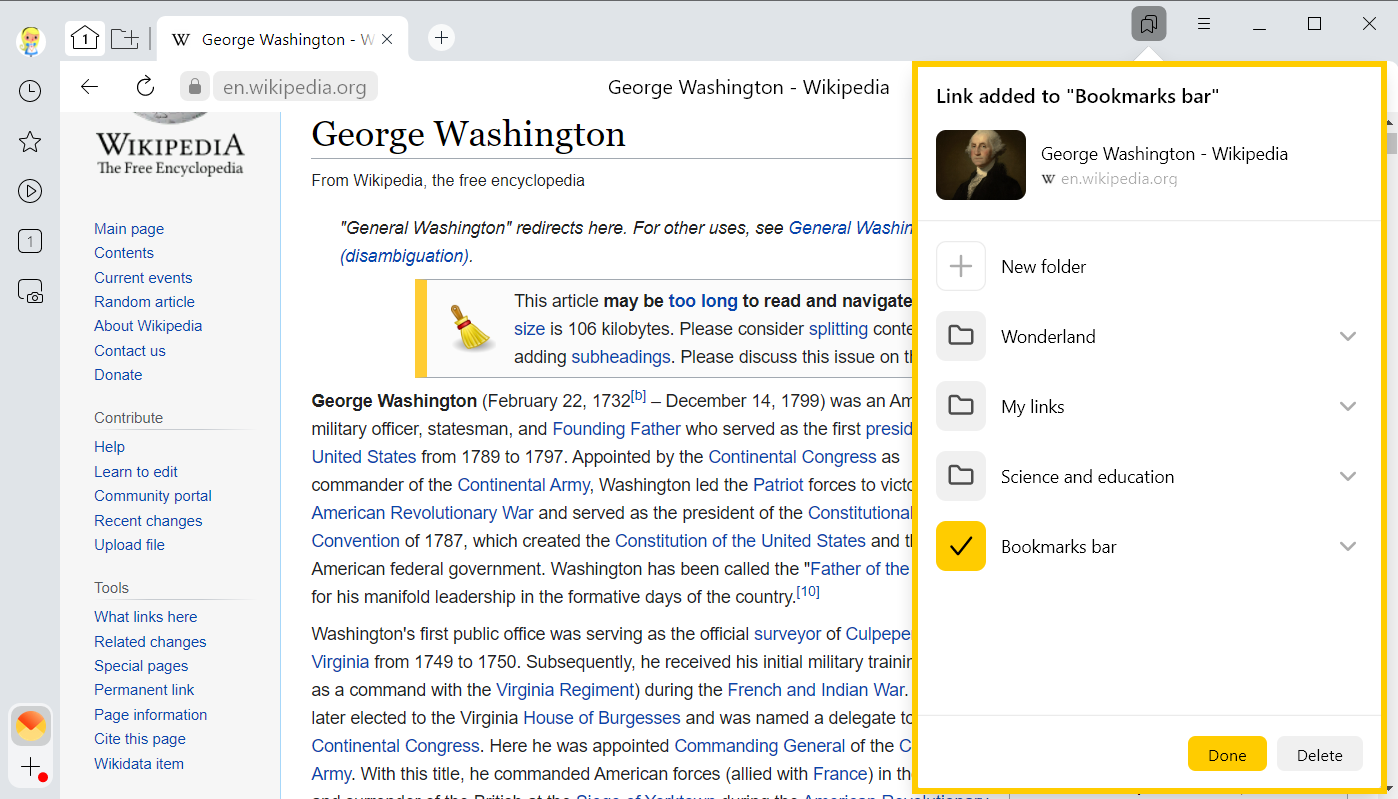The image size is (1398, 799).
Task: Open Related changes link
Action: point(150,642)
